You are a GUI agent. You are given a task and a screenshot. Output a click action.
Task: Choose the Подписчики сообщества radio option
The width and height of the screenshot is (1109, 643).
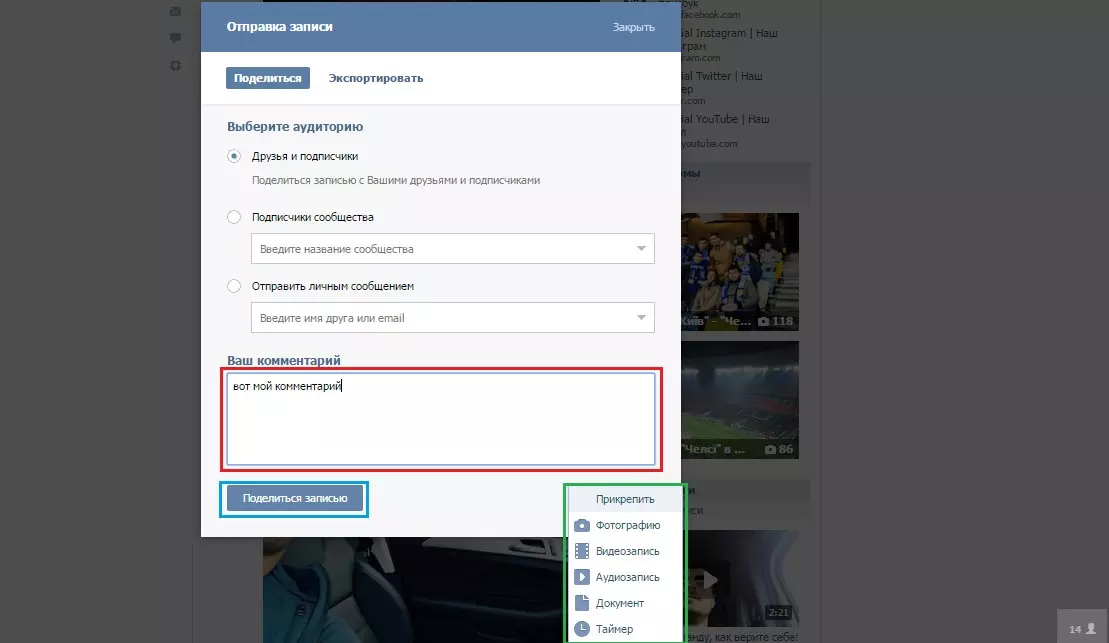[x=234, y=217]
